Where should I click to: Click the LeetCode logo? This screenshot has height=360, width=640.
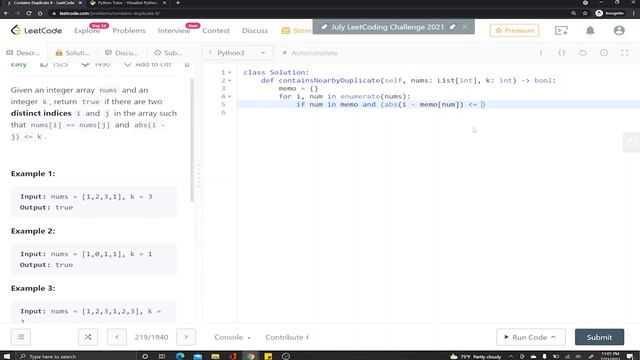(36, 30)
